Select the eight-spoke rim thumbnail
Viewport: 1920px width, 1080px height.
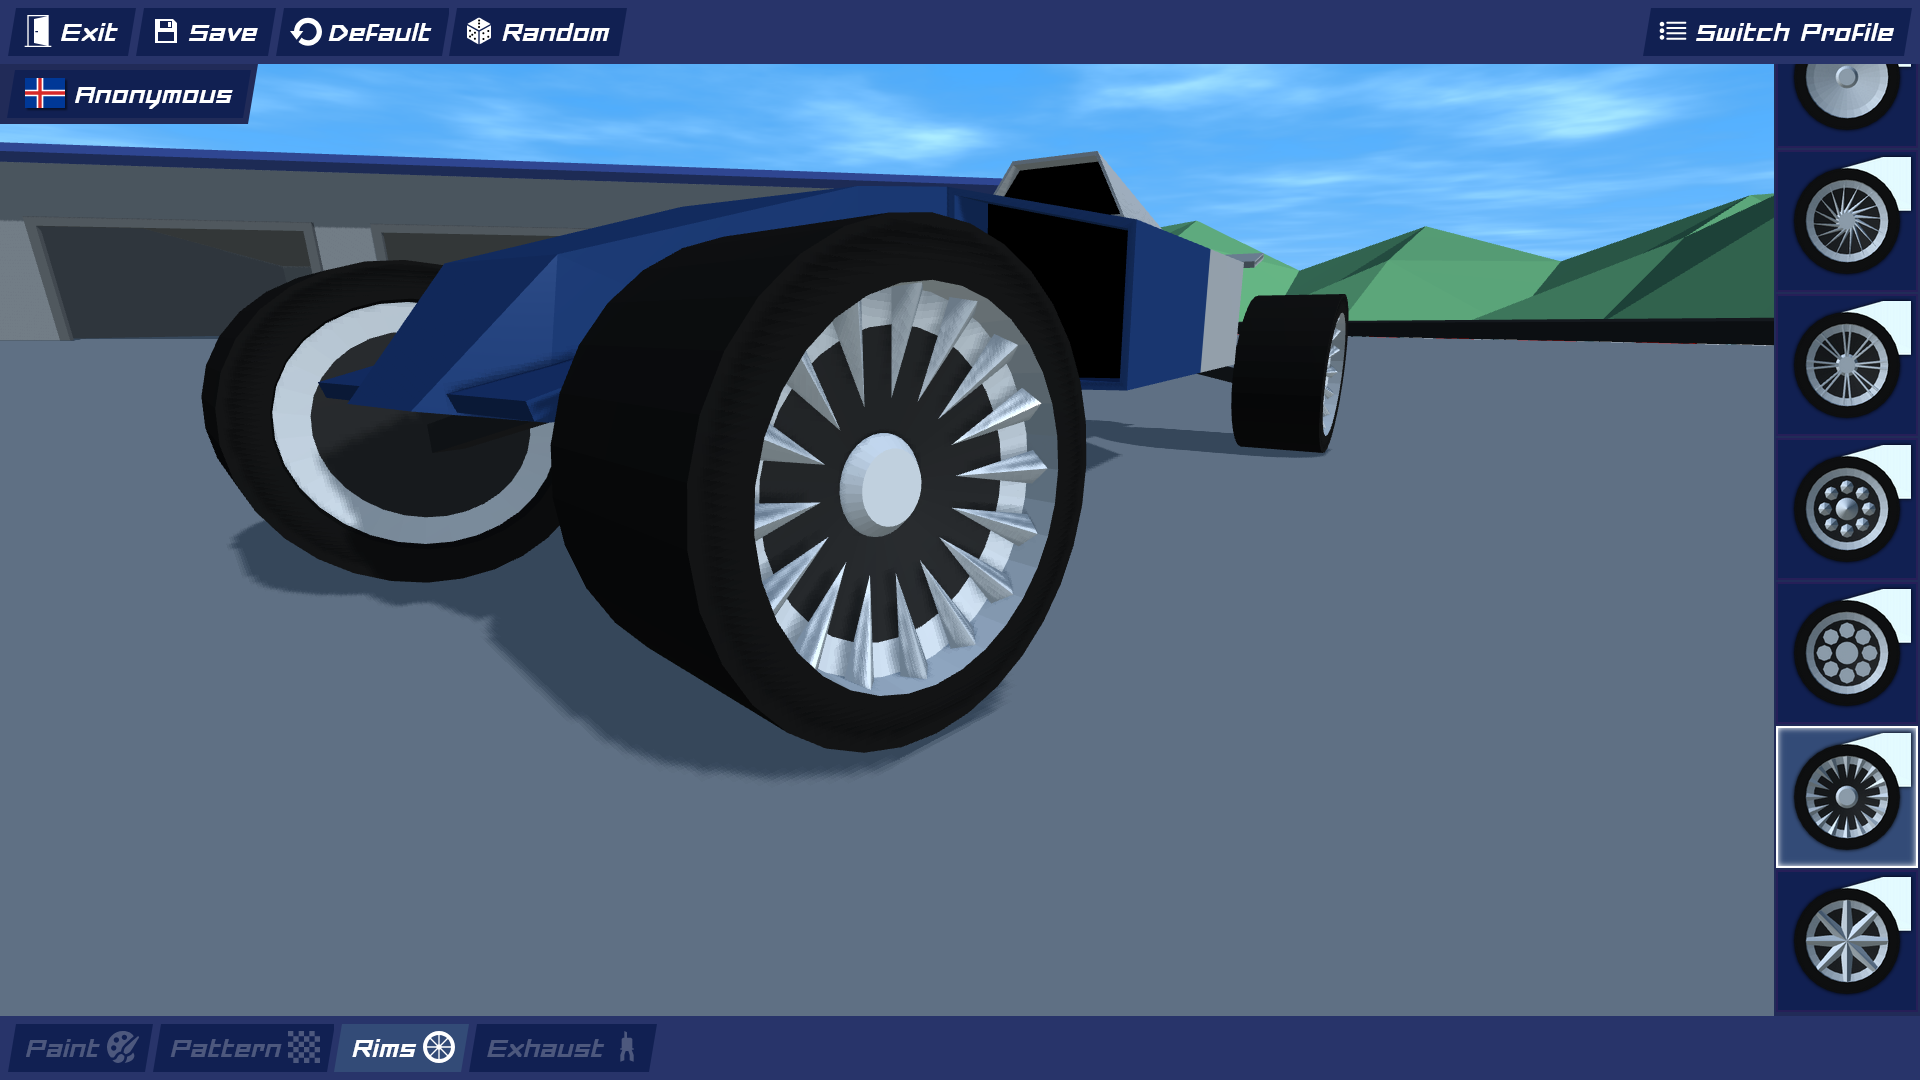pyautogui.click(x=1846, y=366)
